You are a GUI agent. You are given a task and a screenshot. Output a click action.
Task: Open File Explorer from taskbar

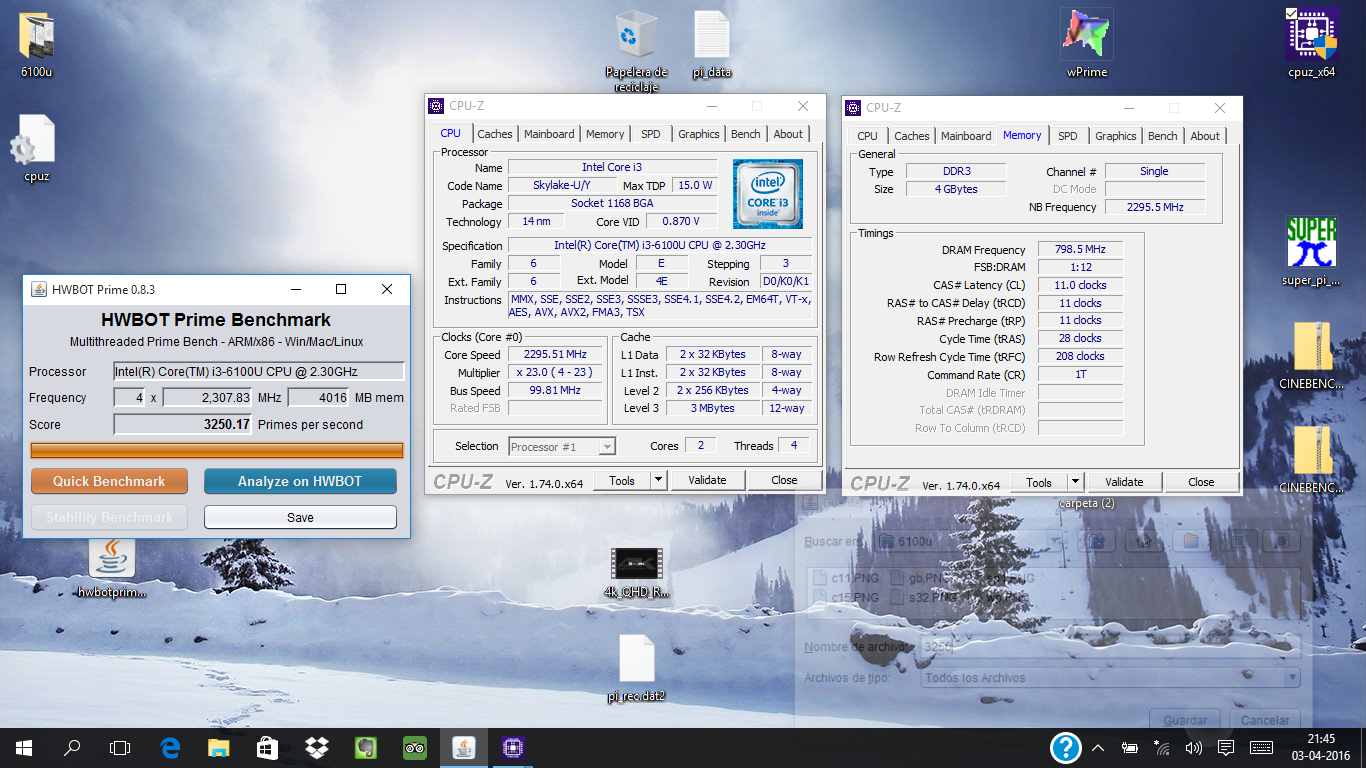[x=218, y=747]
